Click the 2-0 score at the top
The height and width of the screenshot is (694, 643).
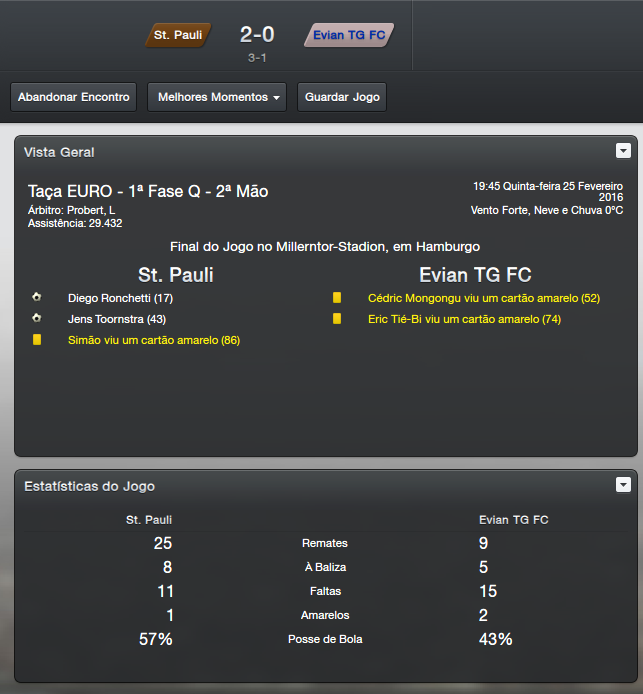click(x=257, y=35)
